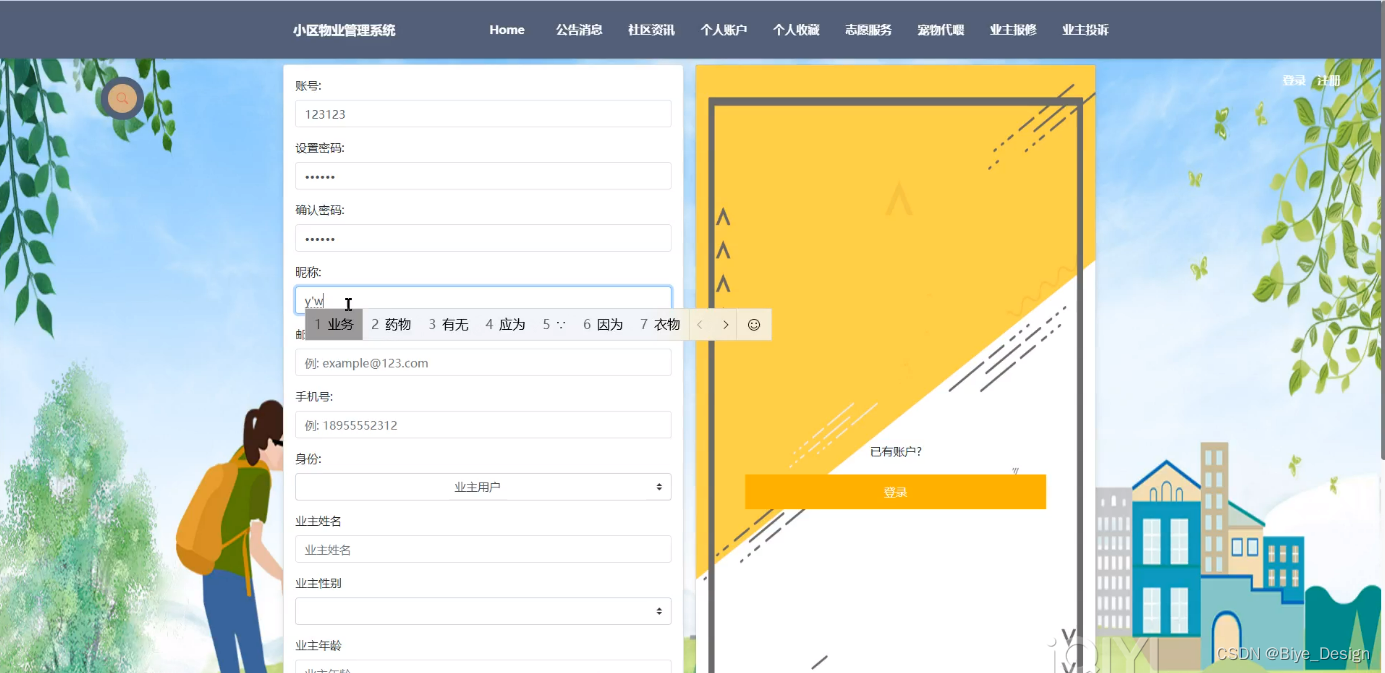The height and width of the screenshot is (673, 1385).
Task: Pick IME candidate 5 symbol
Action: tap(554, 325)
